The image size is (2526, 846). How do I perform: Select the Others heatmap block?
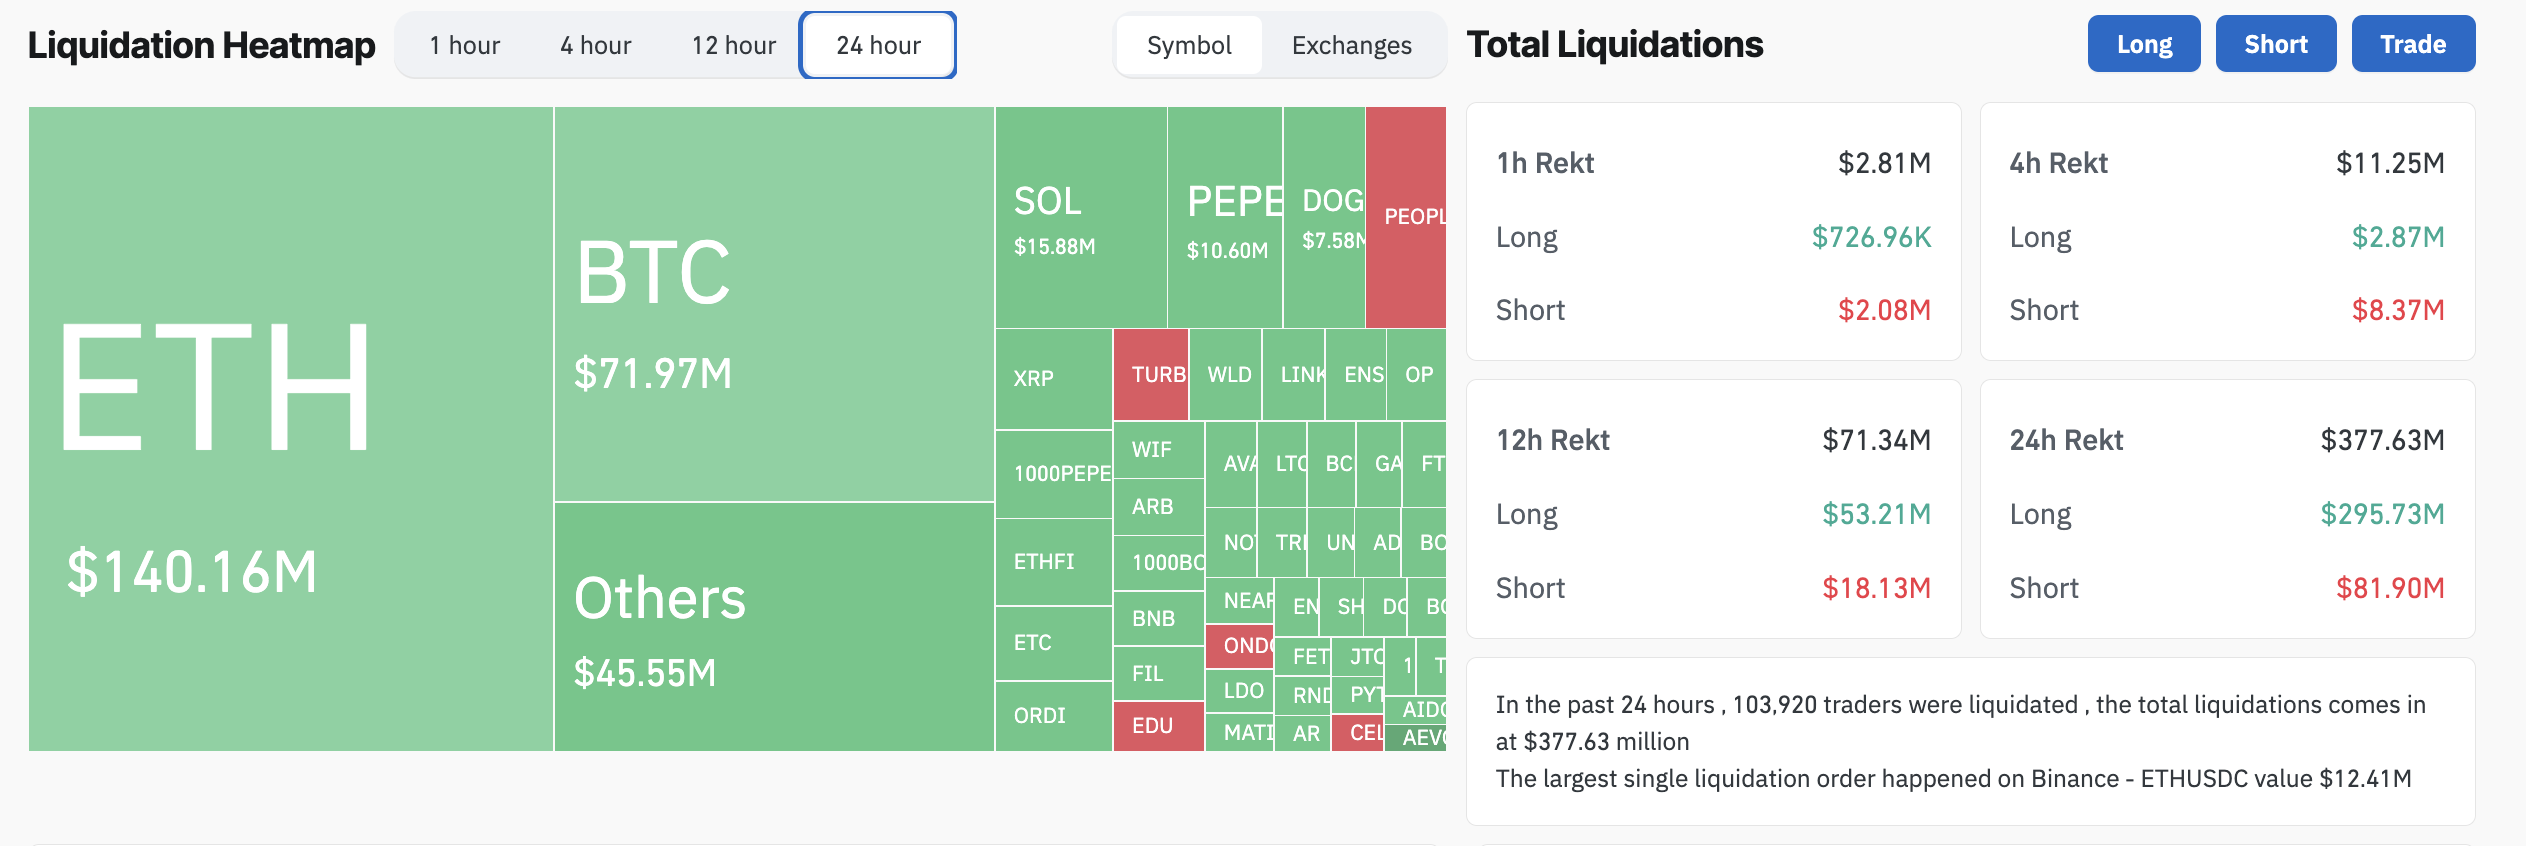click(773, 626)
